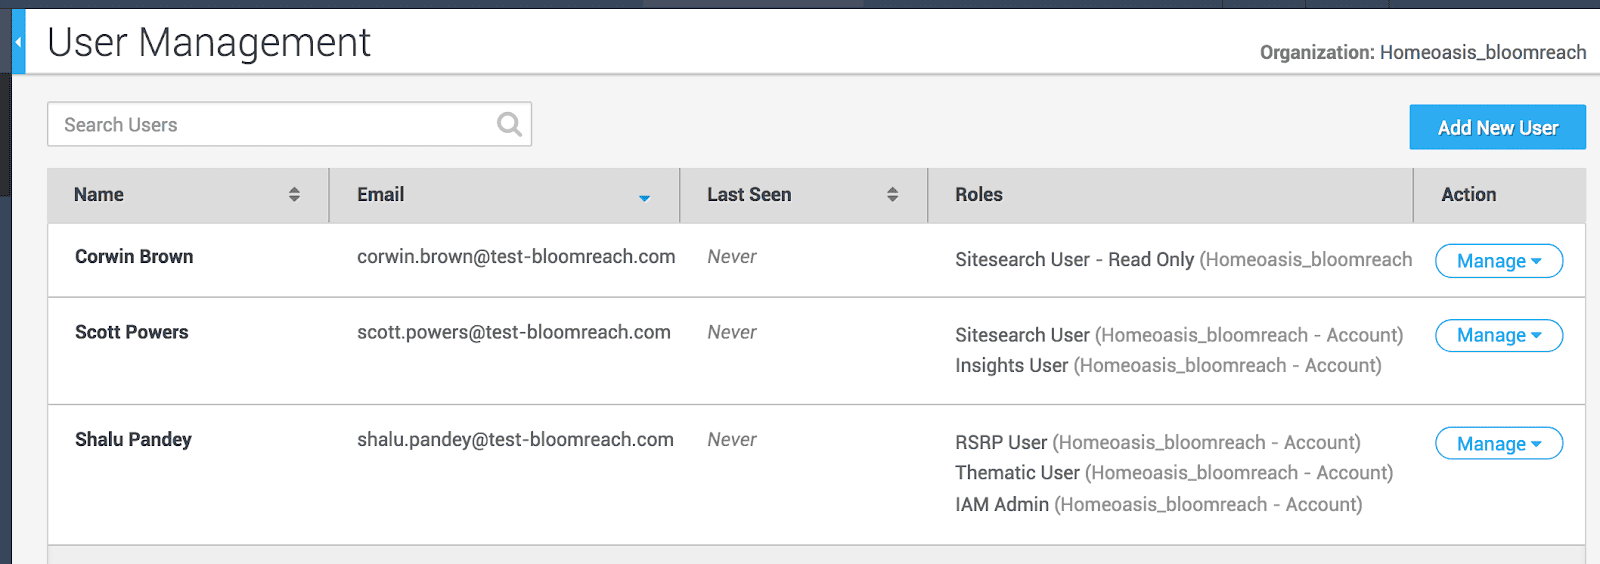Select user name Shalu Pandey
This screenshot has height=564, width=1600.
tap(133, 440)
